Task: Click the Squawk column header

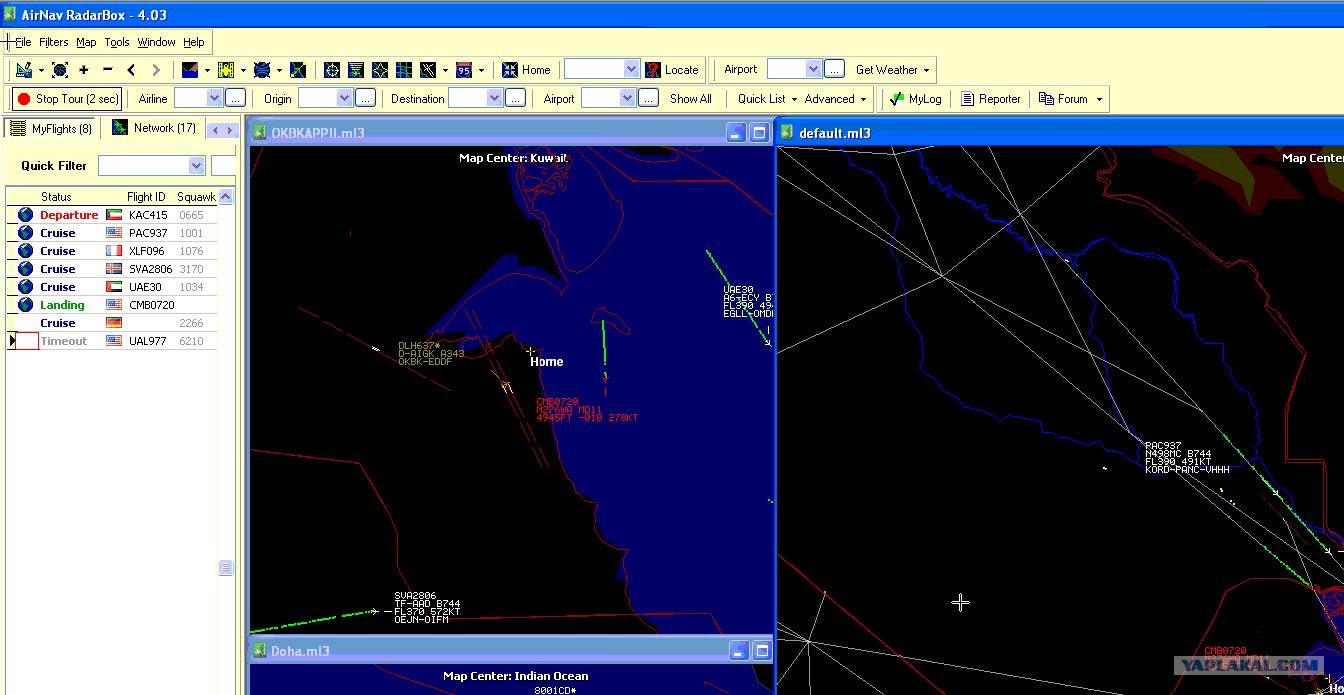Action: [x=195, y=197]
